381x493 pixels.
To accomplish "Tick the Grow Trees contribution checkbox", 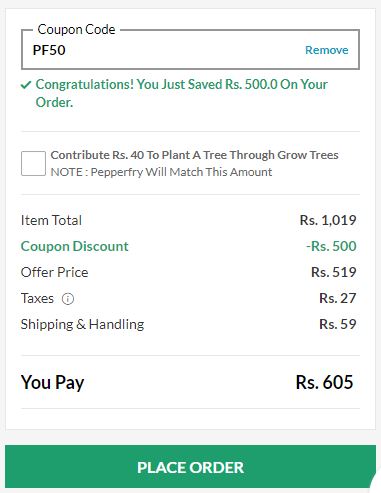I will coord(33,163).
